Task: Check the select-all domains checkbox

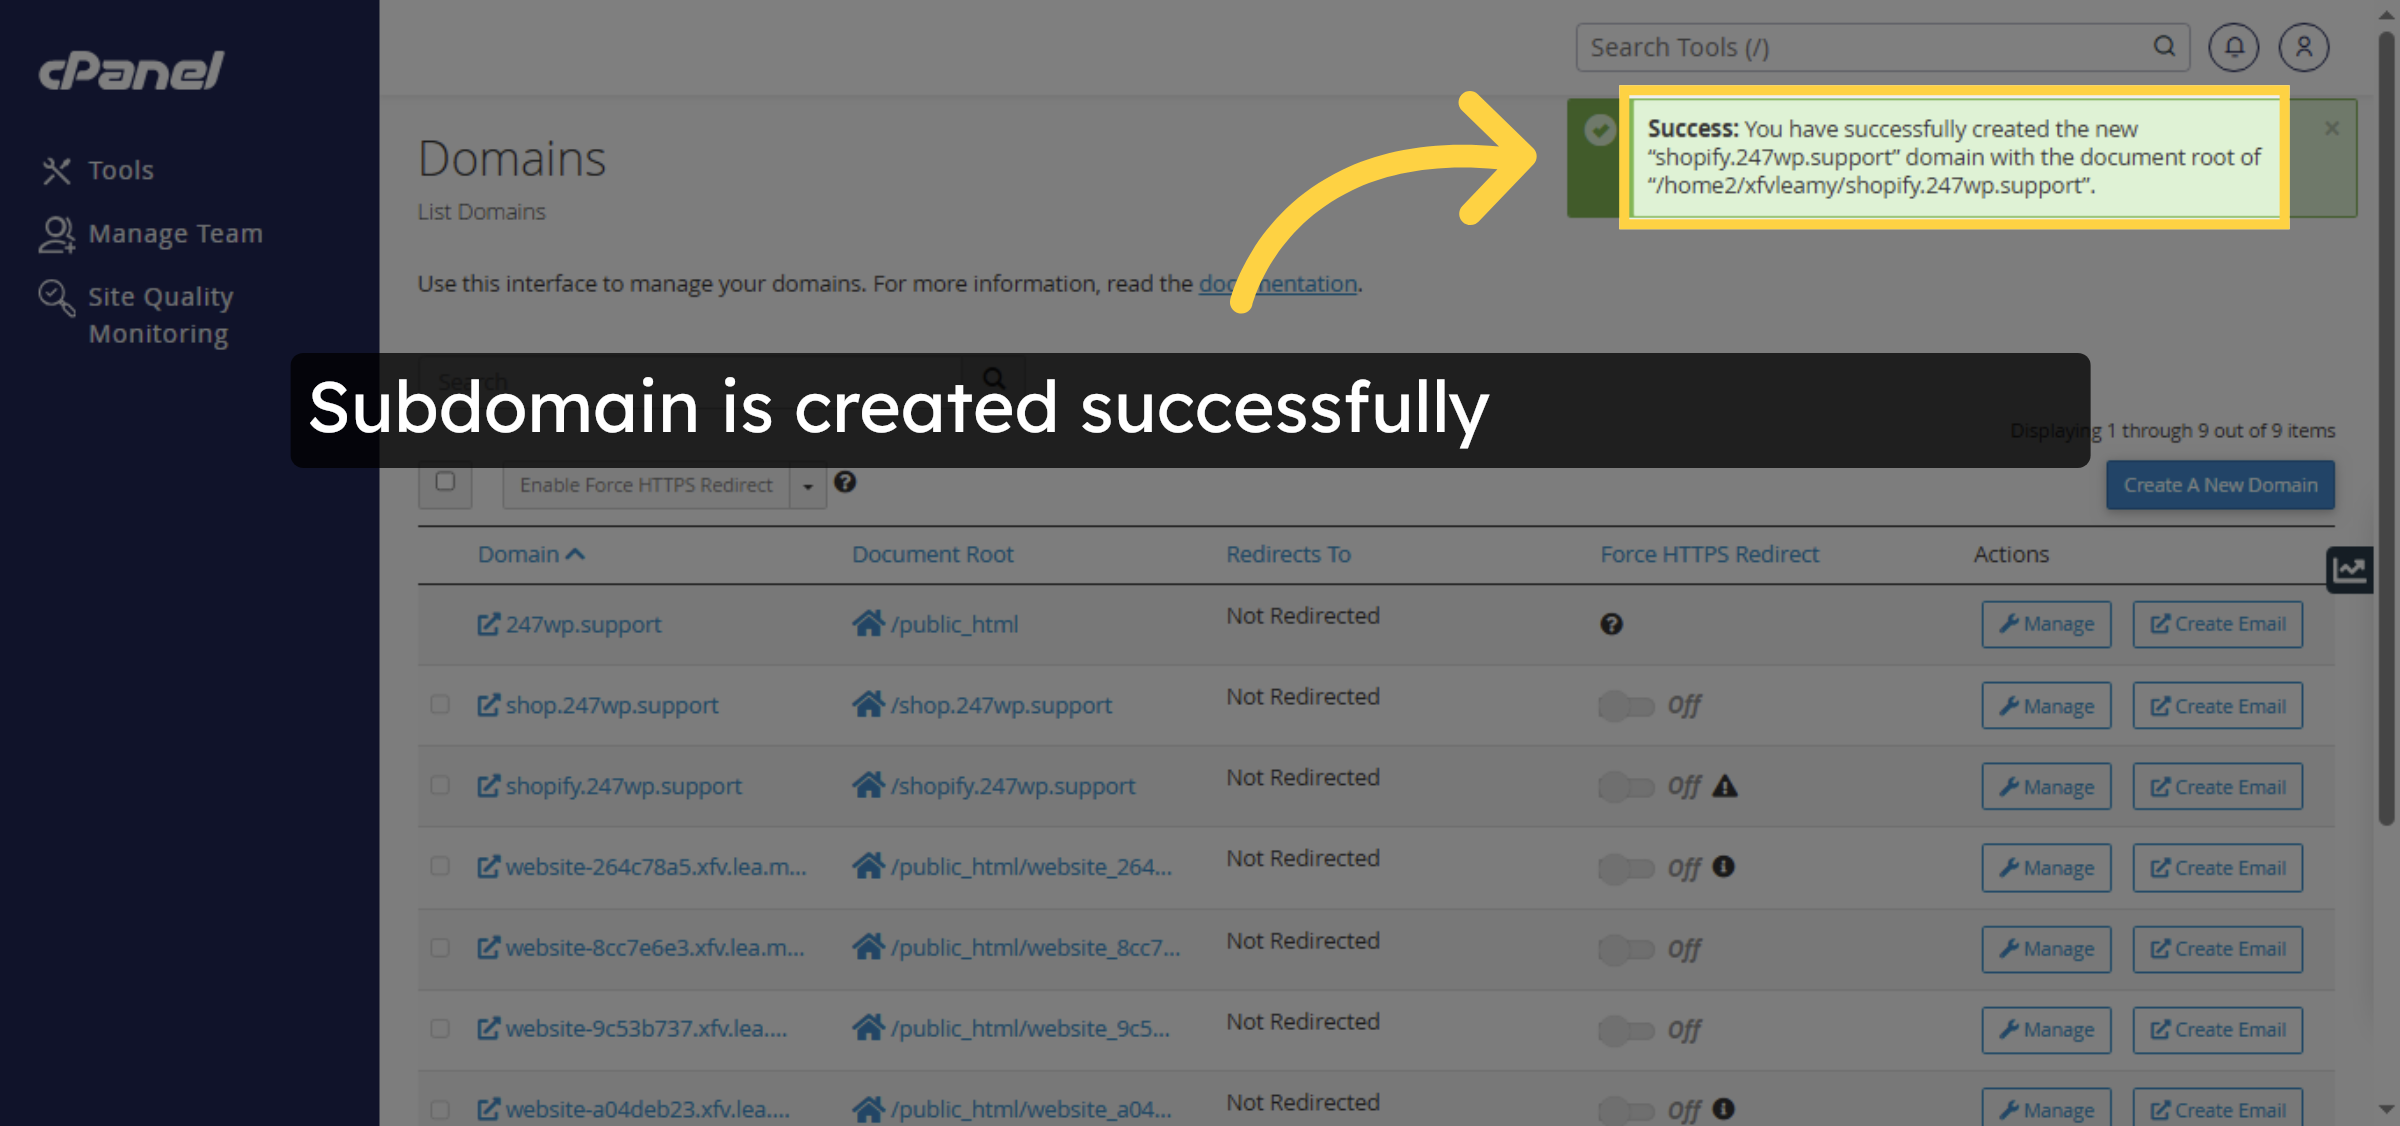Action: [446, 484]
